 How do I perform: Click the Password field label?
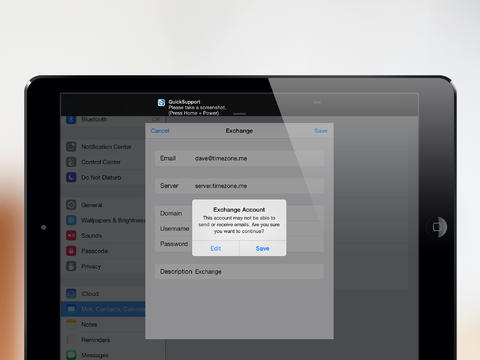[174, 244]
